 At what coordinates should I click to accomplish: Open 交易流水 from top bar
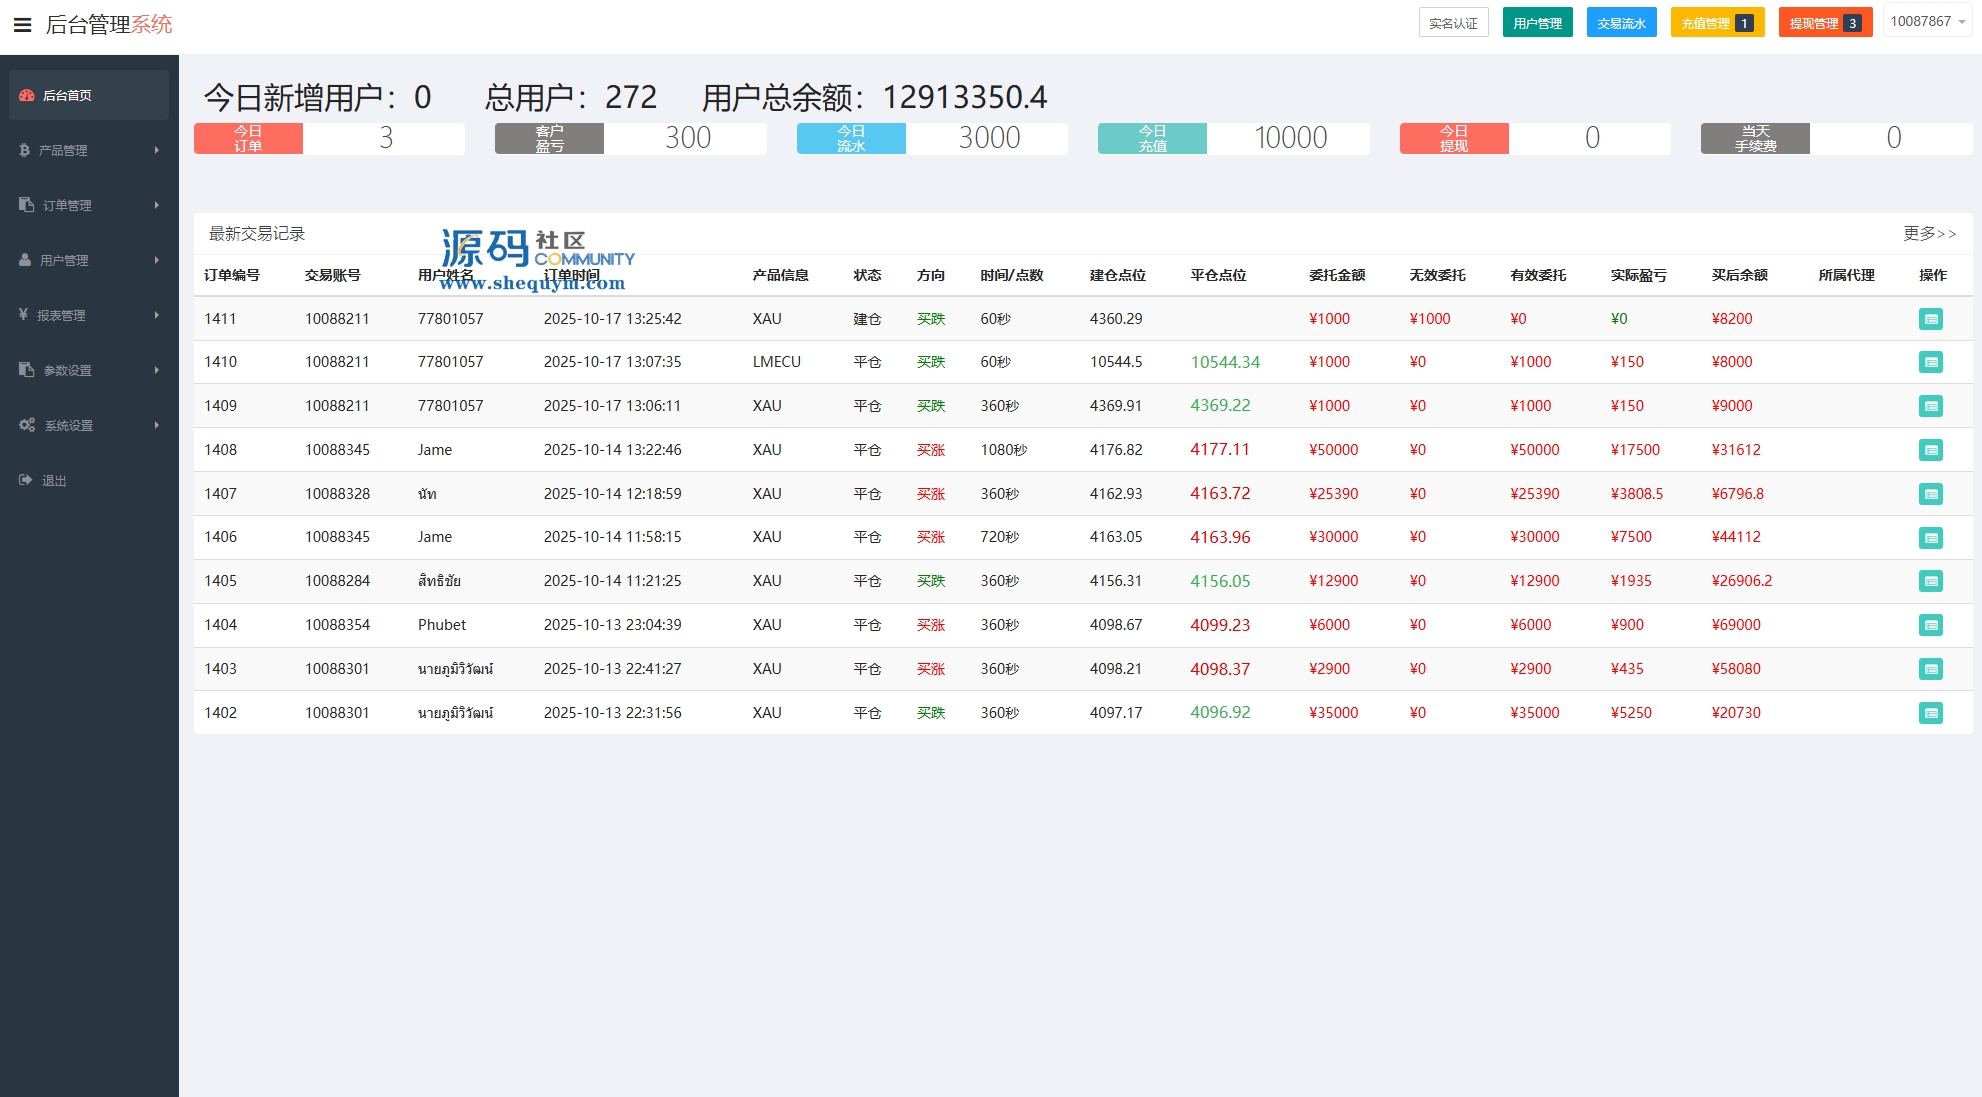(1621, 23)
